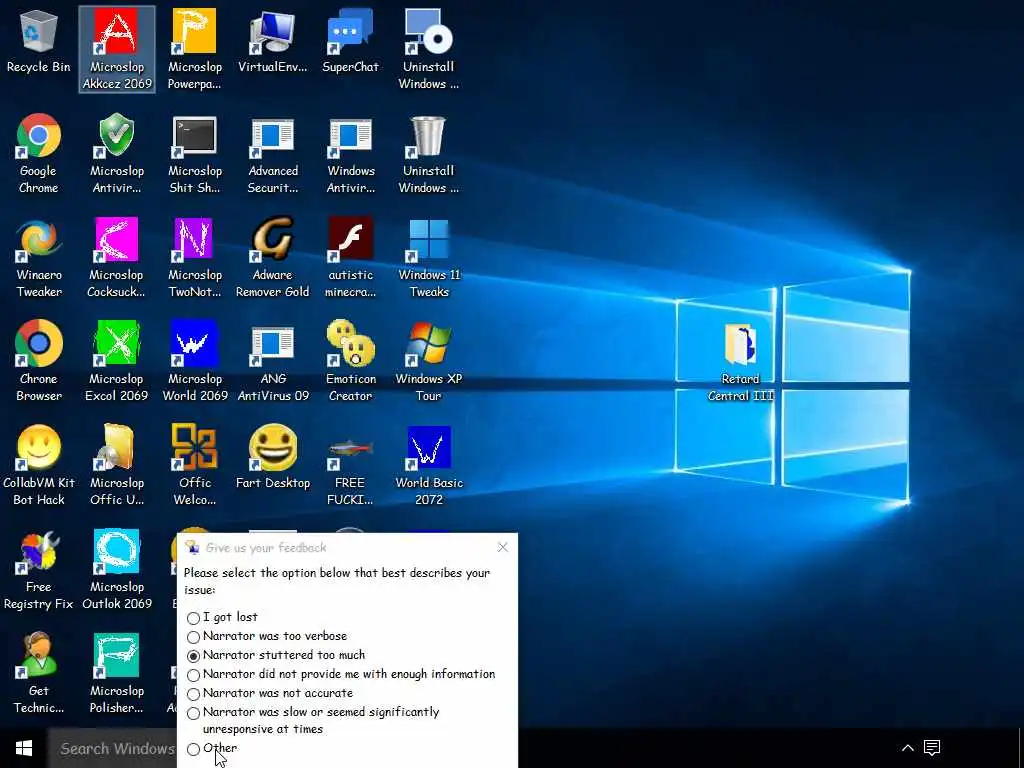Screen dimensions: 1024x768
Task: Open Offic Welco... shortcut
Action: pyautogui.click(x=195, y=466)
